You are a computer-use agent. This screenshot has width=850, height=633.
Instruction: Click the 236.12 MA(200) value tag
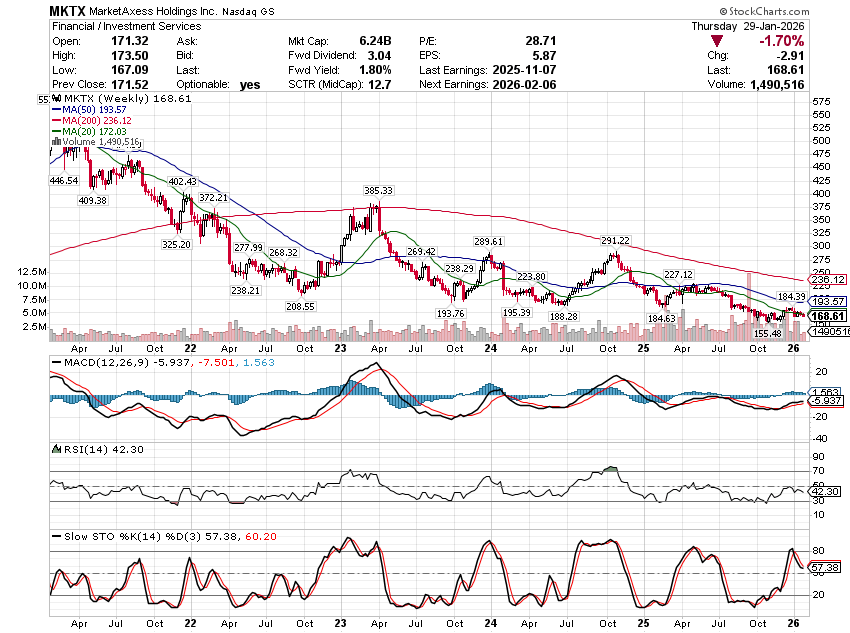point(829,280)
